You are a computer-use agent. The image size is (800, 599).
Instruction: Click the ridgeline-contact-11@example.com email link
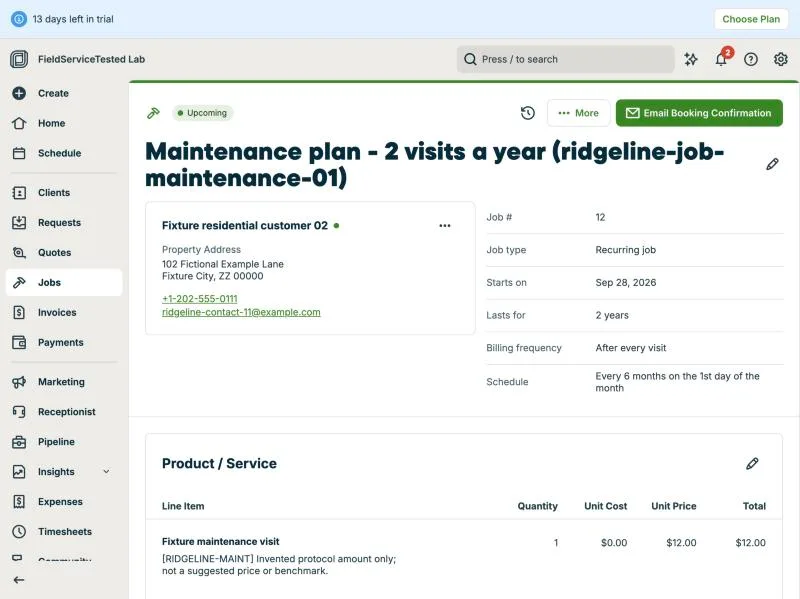point(241,312)
